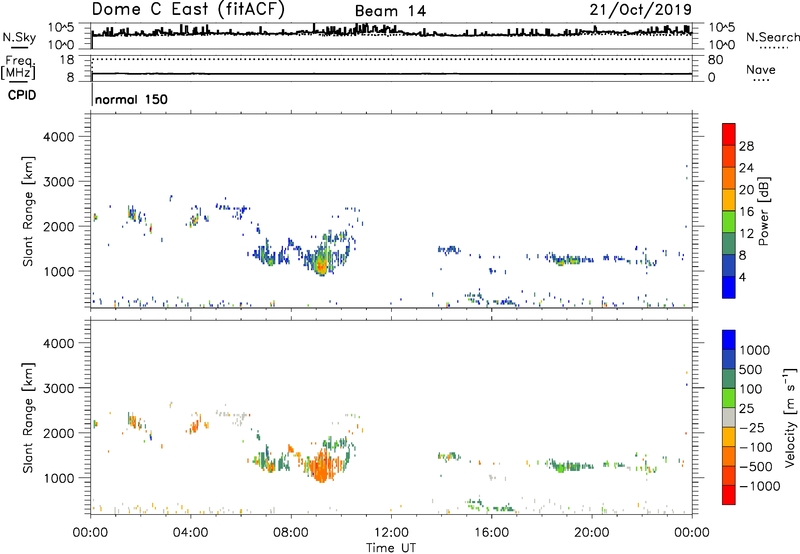Pick the red bottom segment of velocity colorbar

(729, 495)
